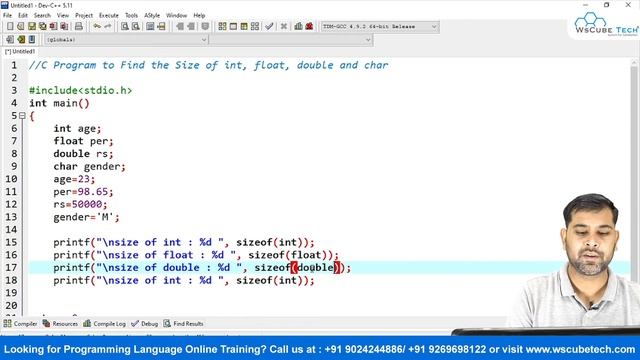Screen dimensions: 640x360
Task: Open the Project menu
Action: pos(84,15)
